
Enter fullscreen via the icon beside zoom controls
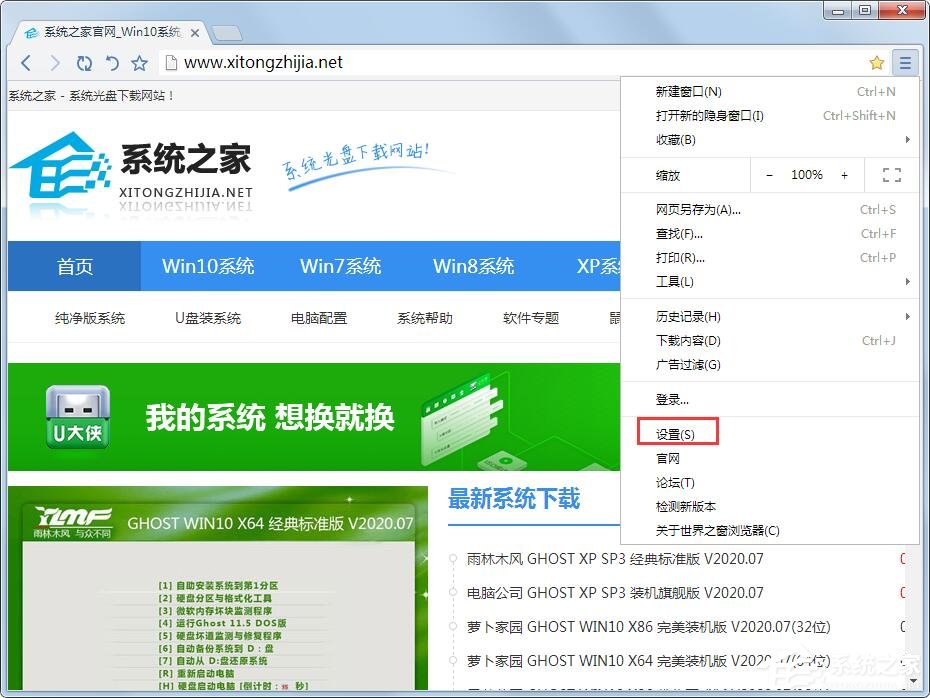click(891, 175)
